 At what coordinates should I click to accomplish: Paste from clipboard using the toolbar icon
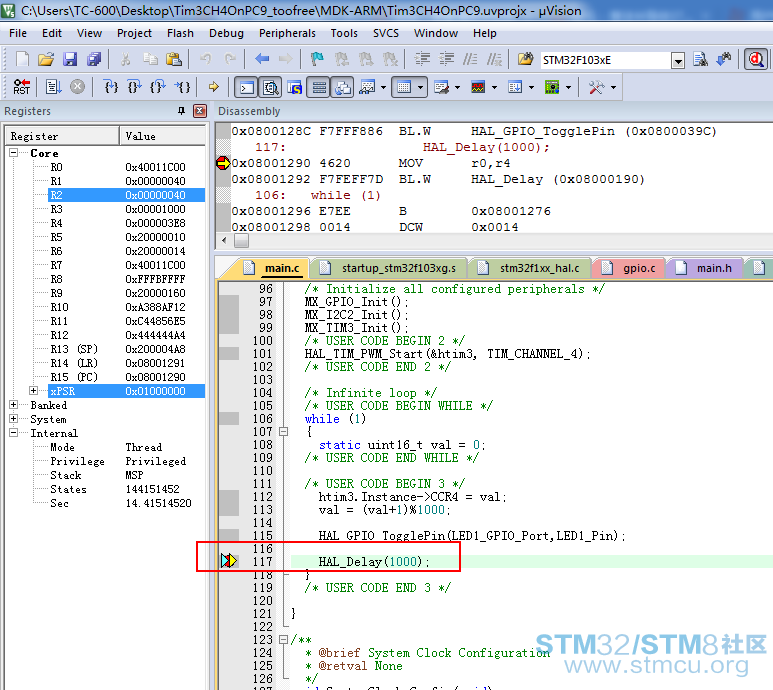[x=174, y=60]
